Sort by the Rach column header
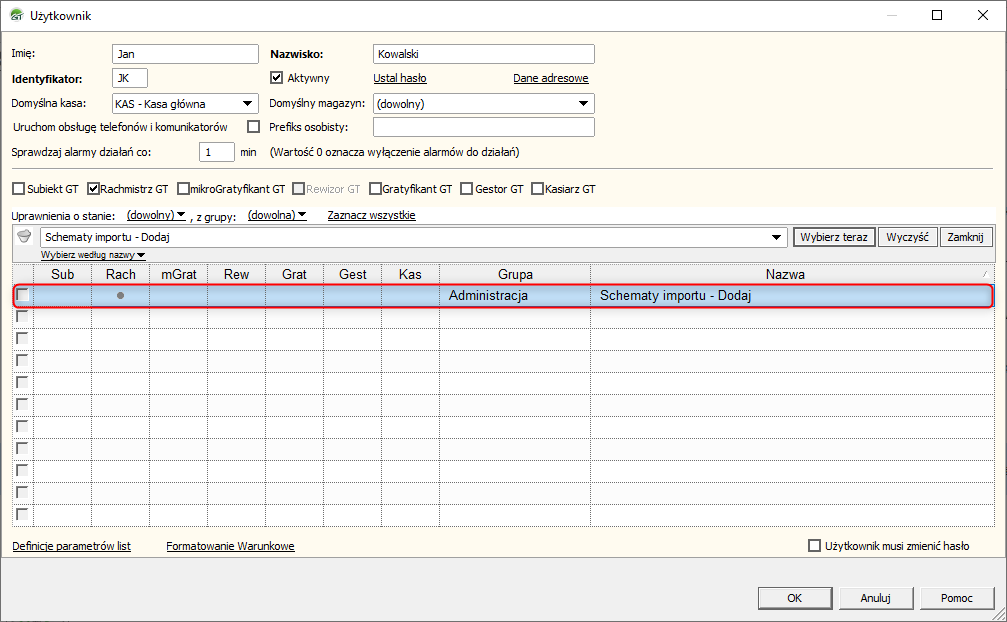 121,274
